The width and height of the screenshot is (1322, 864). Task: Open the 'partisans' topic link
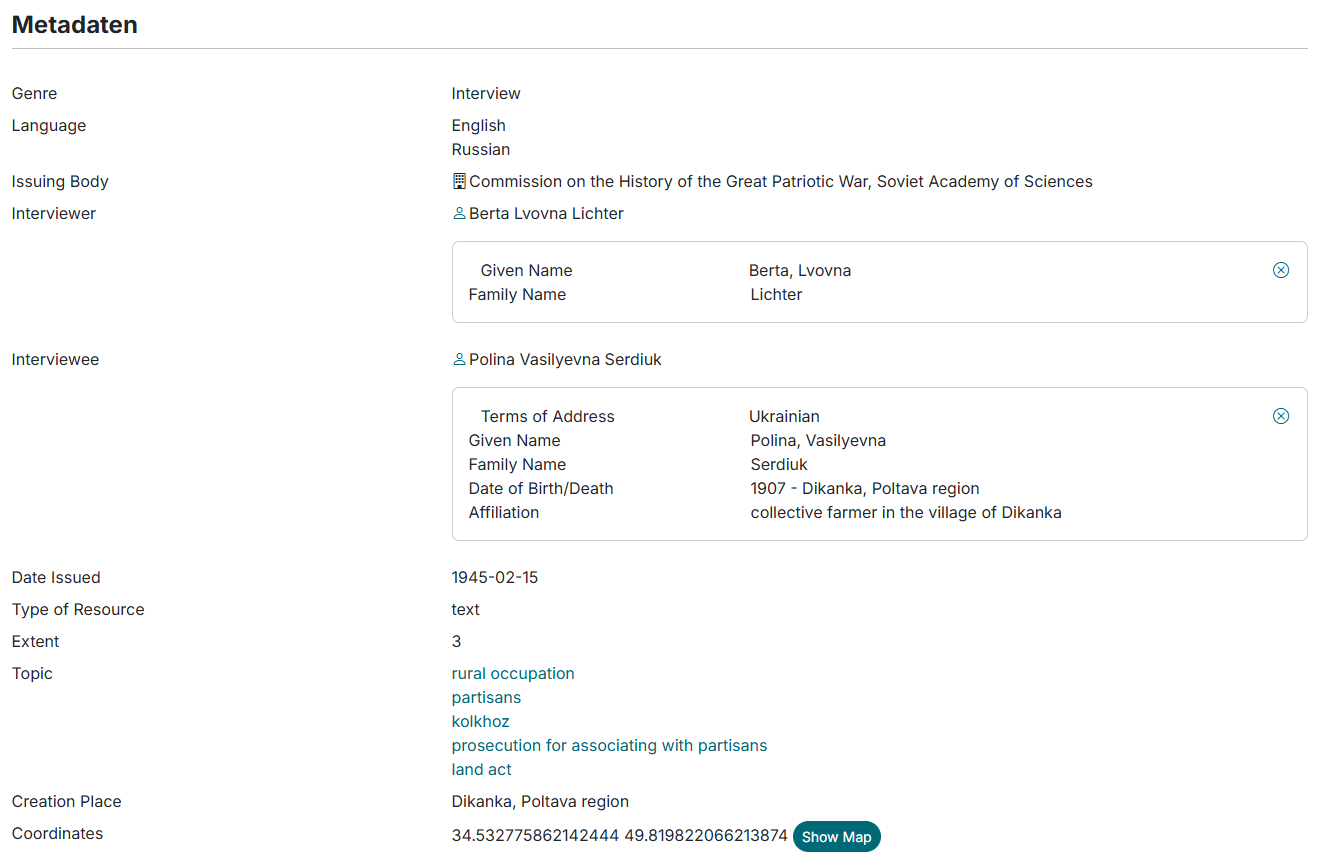(x=486, y=697)
